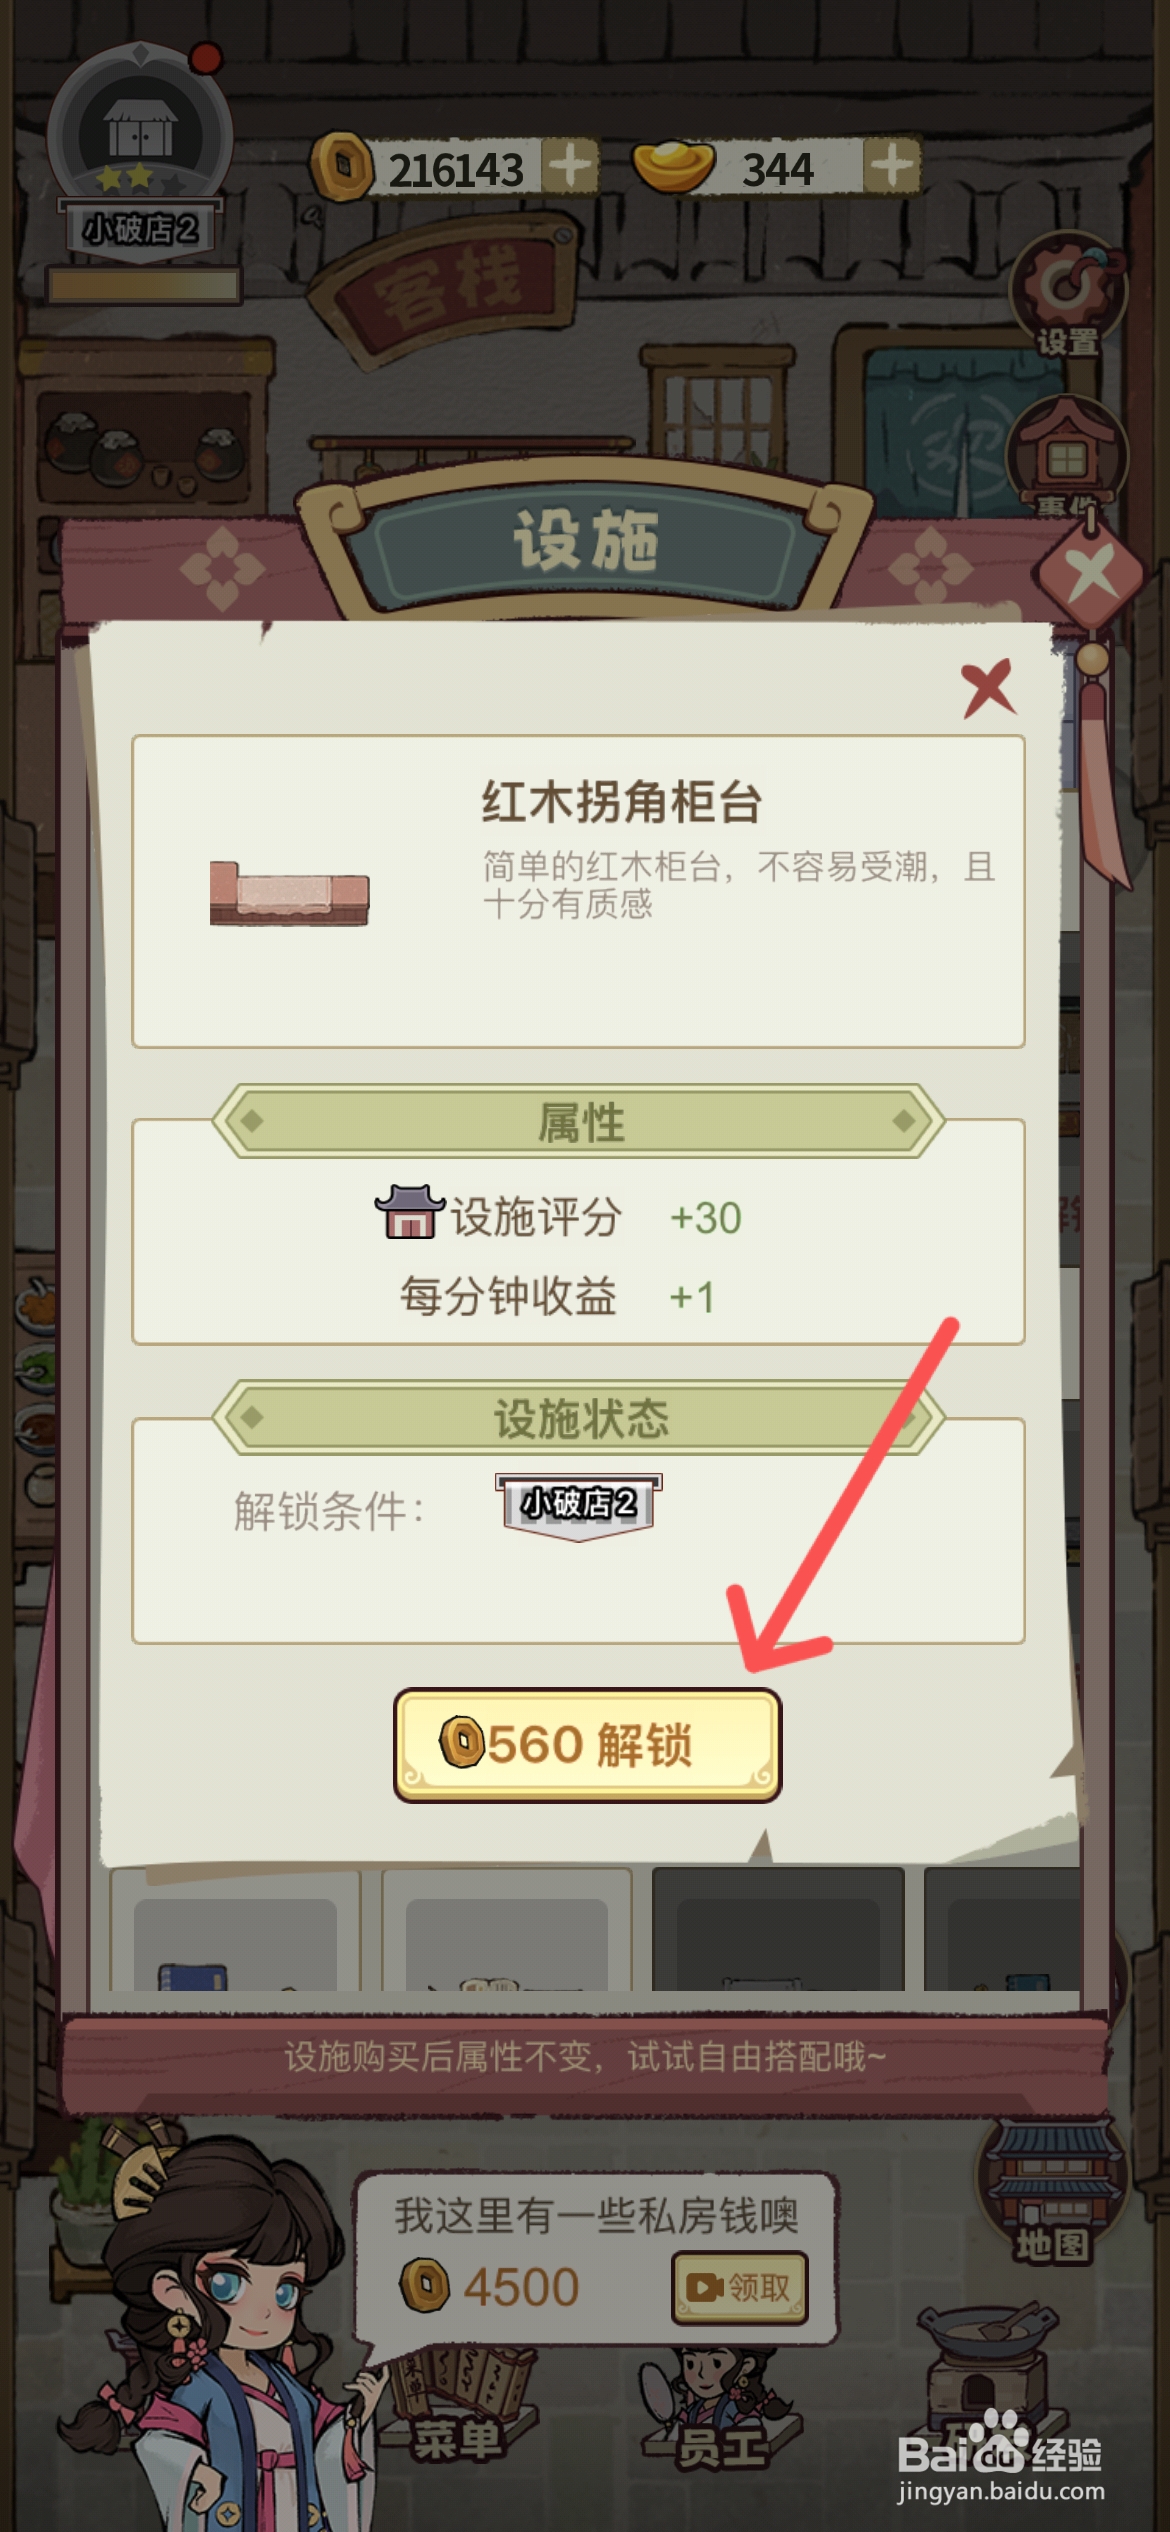Tap the copper coin currency icon
This screenshot has height=2532, width=1170.
click(342, 166)
